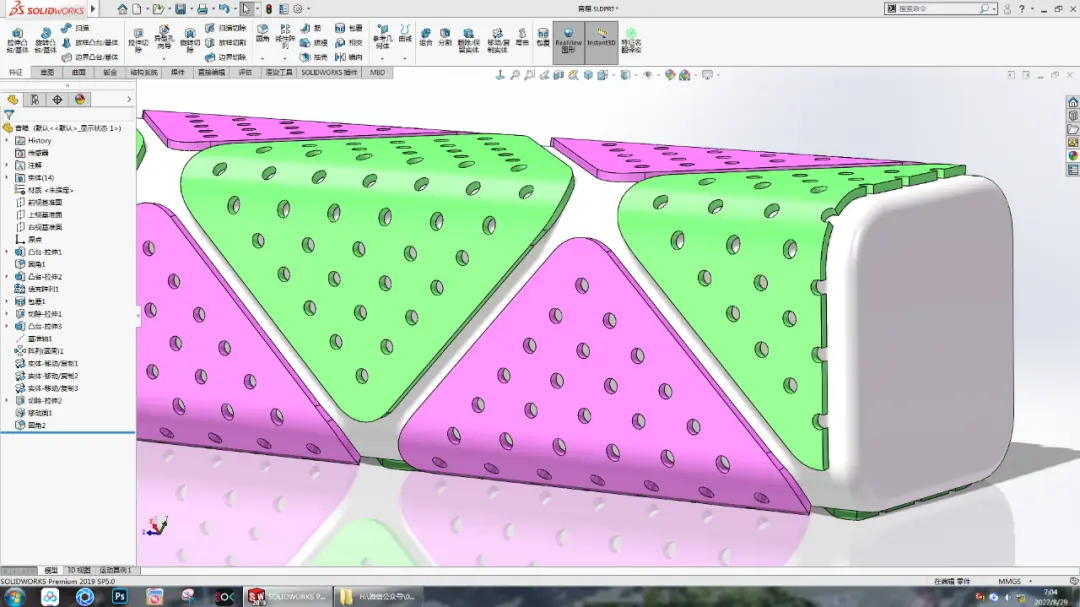Select the Mirror tool (镜向)
Viewport: 1080px width, 607px height.
click(x=349, y=57)
